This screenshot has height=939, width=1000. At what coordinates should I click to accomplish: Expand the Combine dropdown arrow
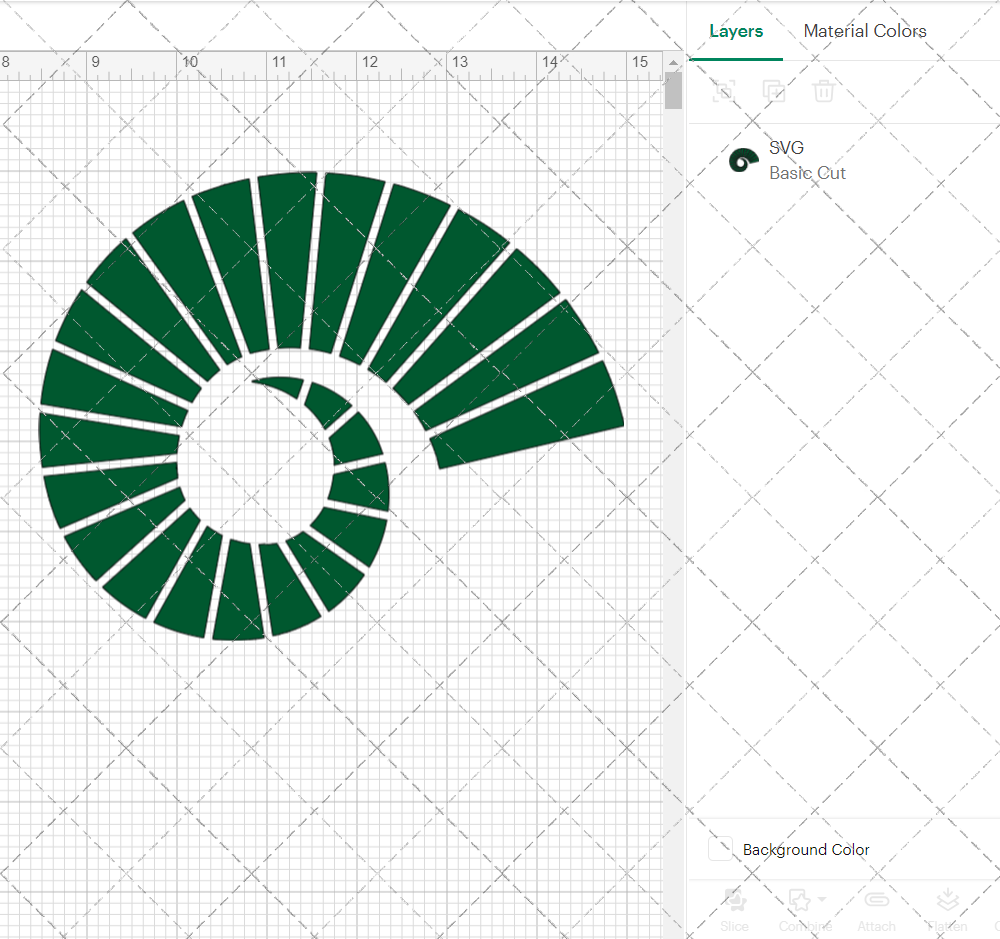[822, 899]
